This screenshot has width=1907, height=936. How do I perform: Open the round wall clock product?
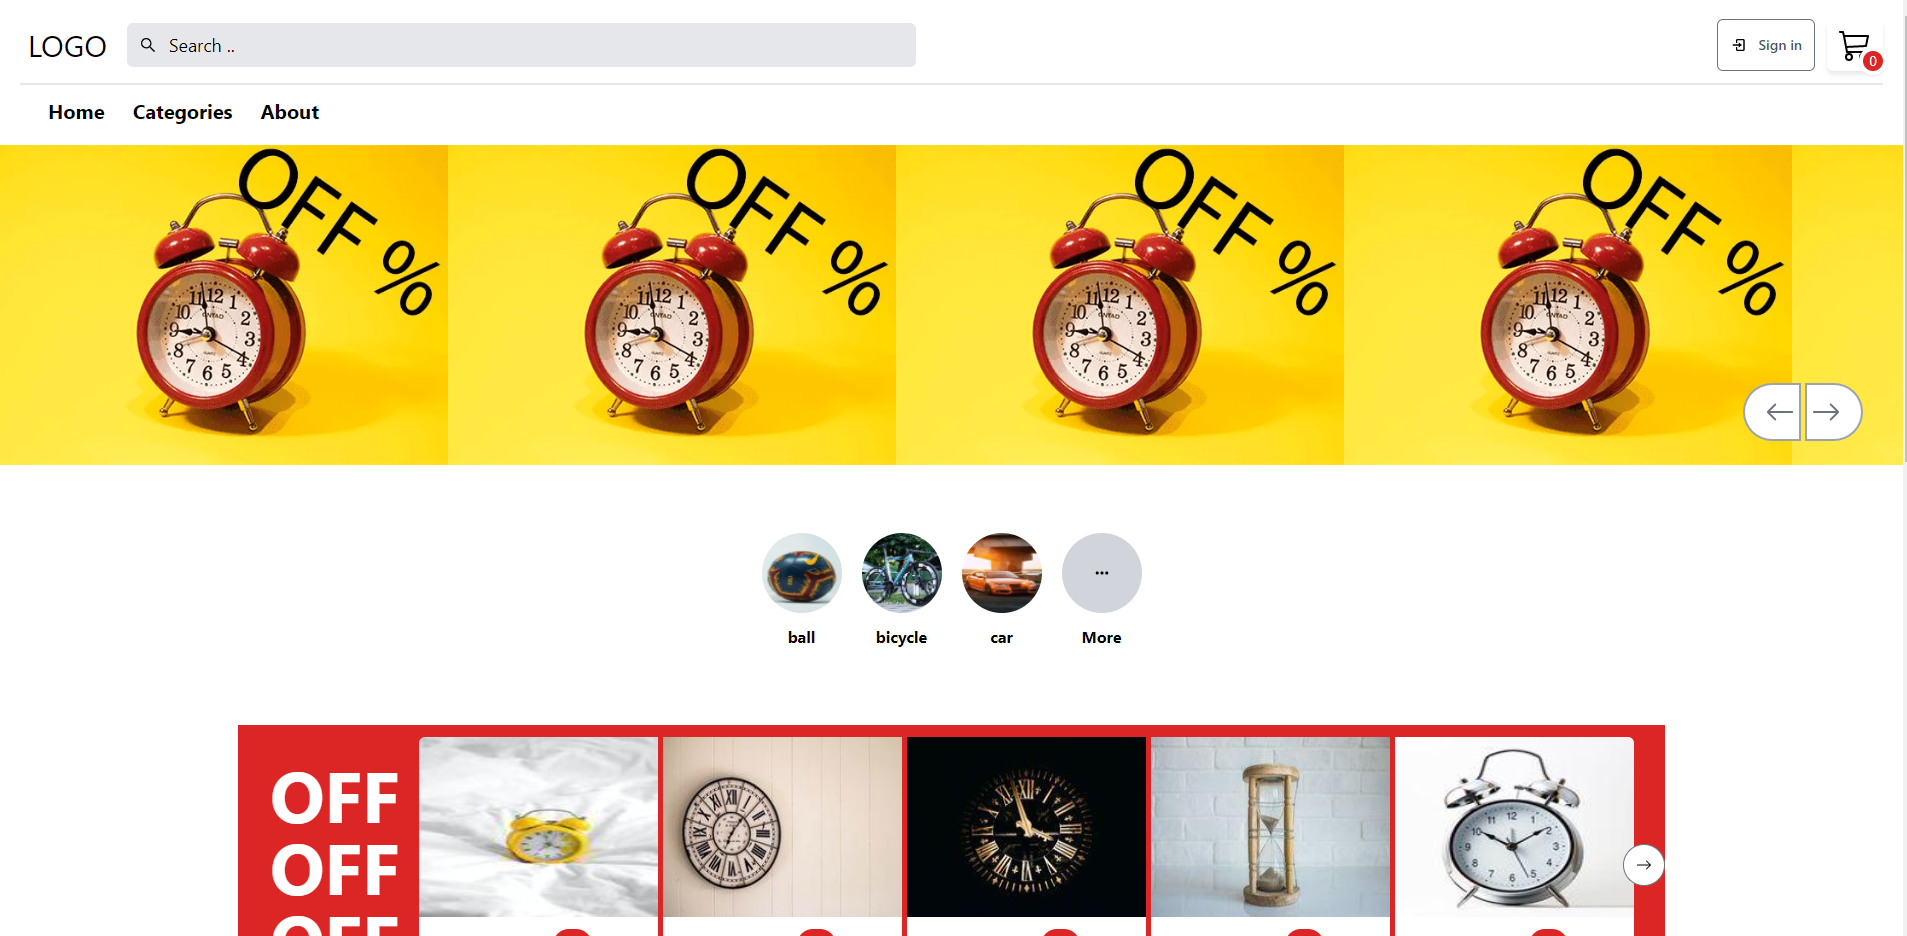pyautogui.click(x=783, y=827)
